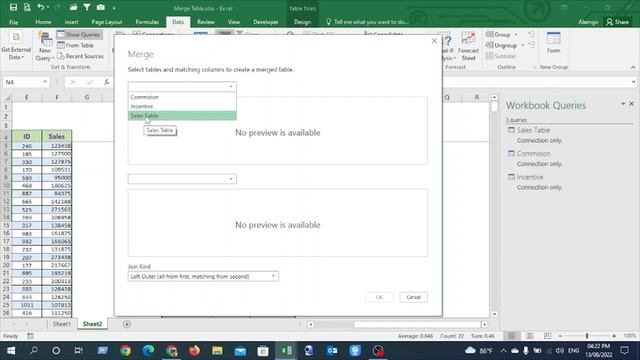
Task: Adjust the zoom slider handle
Action: tap(587, 336)
